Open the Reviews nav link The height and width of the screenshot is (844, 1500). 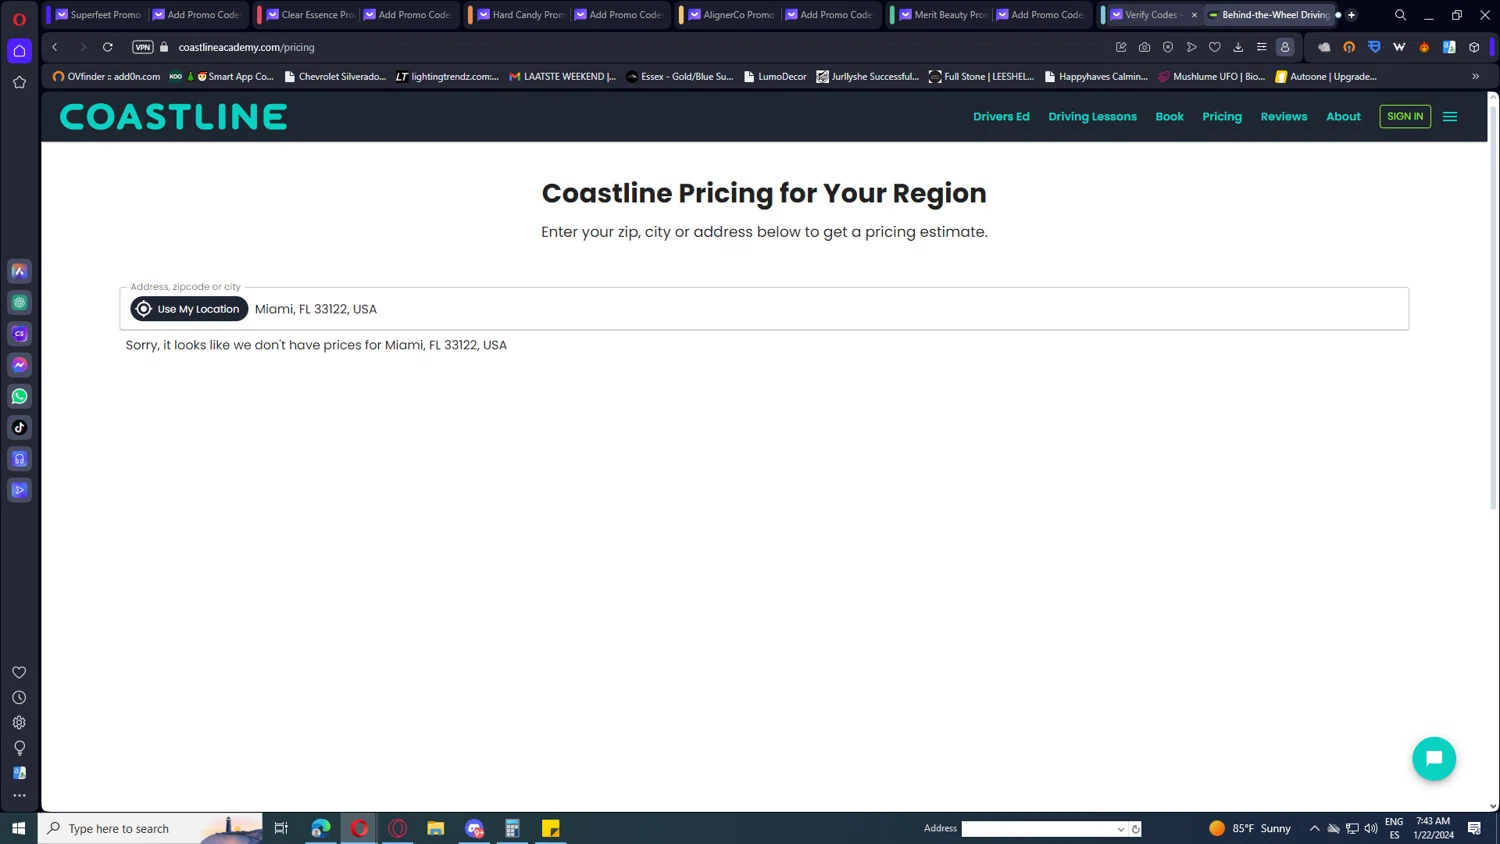[x=1284, y=117]
